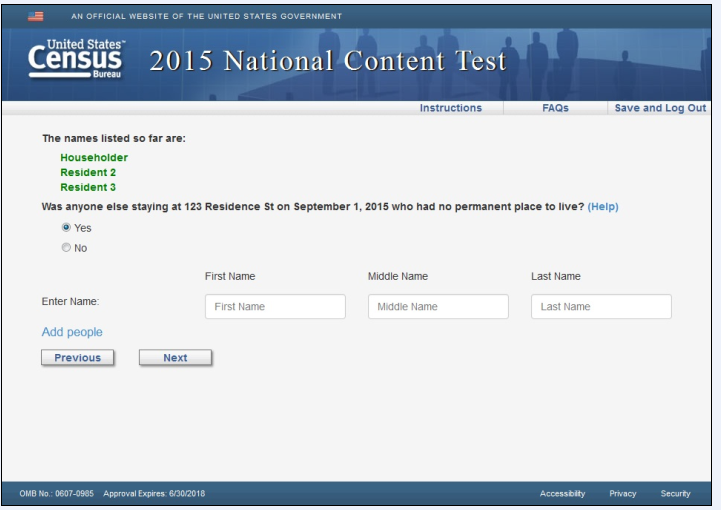
Task: Click the OMB No.: 0607-0985 text
Action: pos(56,493)
